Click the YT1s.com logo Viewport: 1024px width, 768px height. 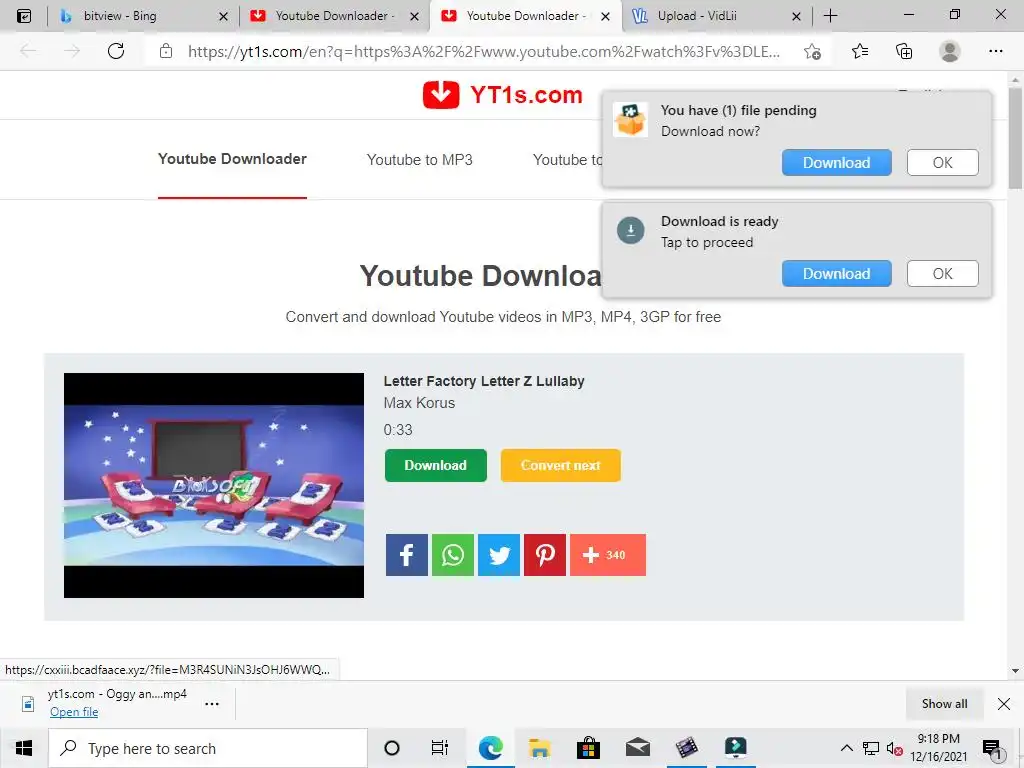click(x=502, y=95)
